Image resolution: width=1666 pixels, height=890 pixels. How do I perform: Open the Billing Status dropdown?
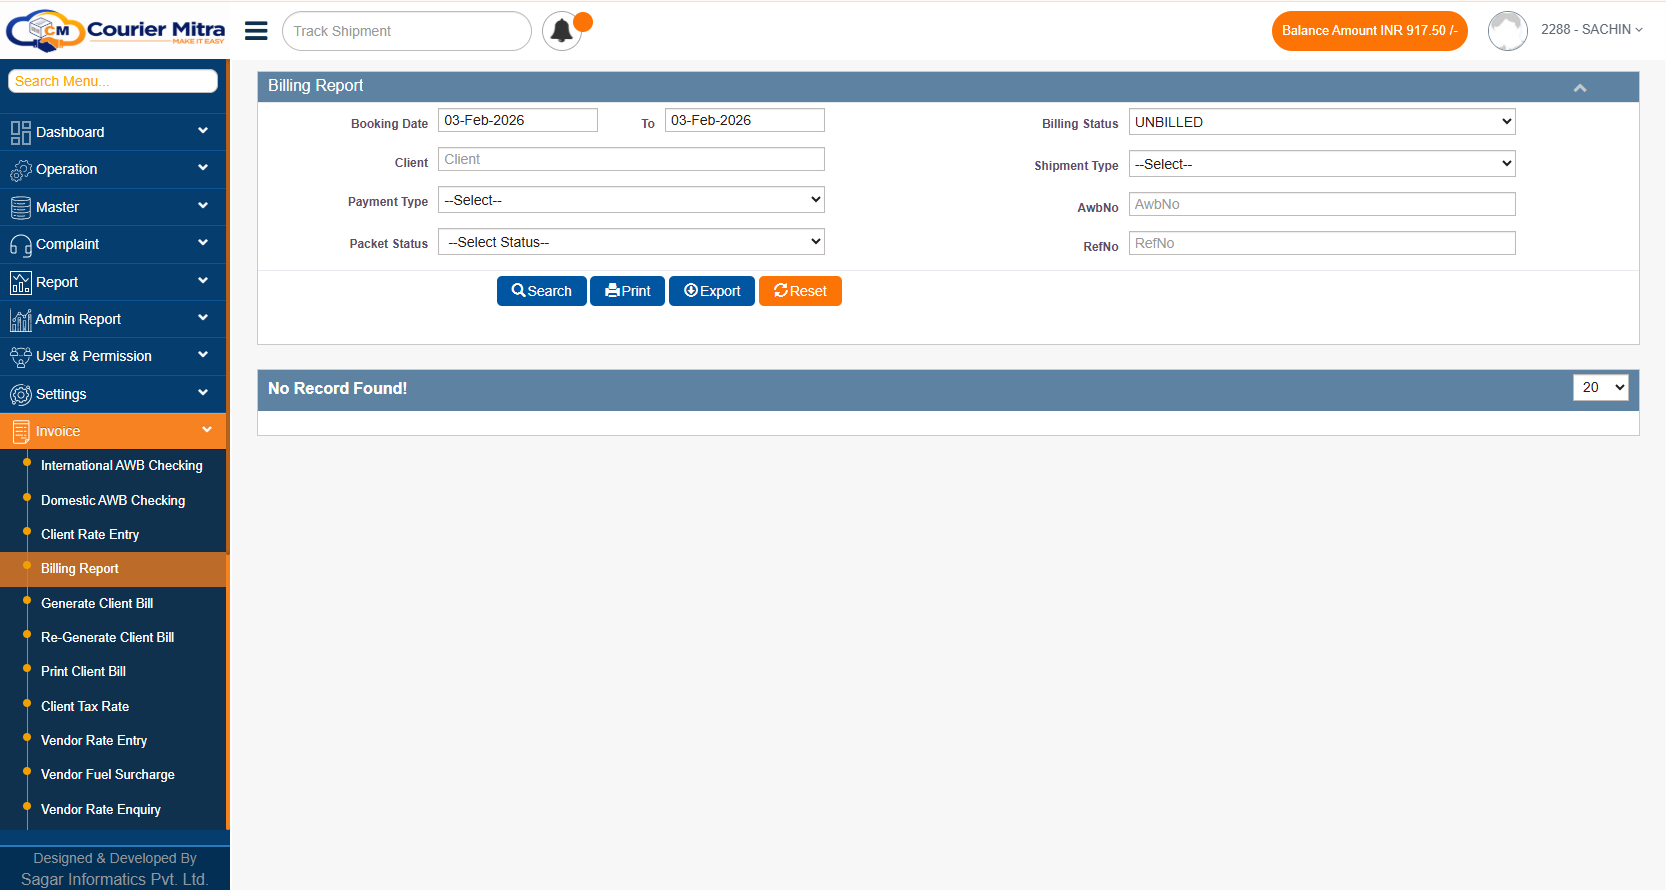[x=1322, y=122]
